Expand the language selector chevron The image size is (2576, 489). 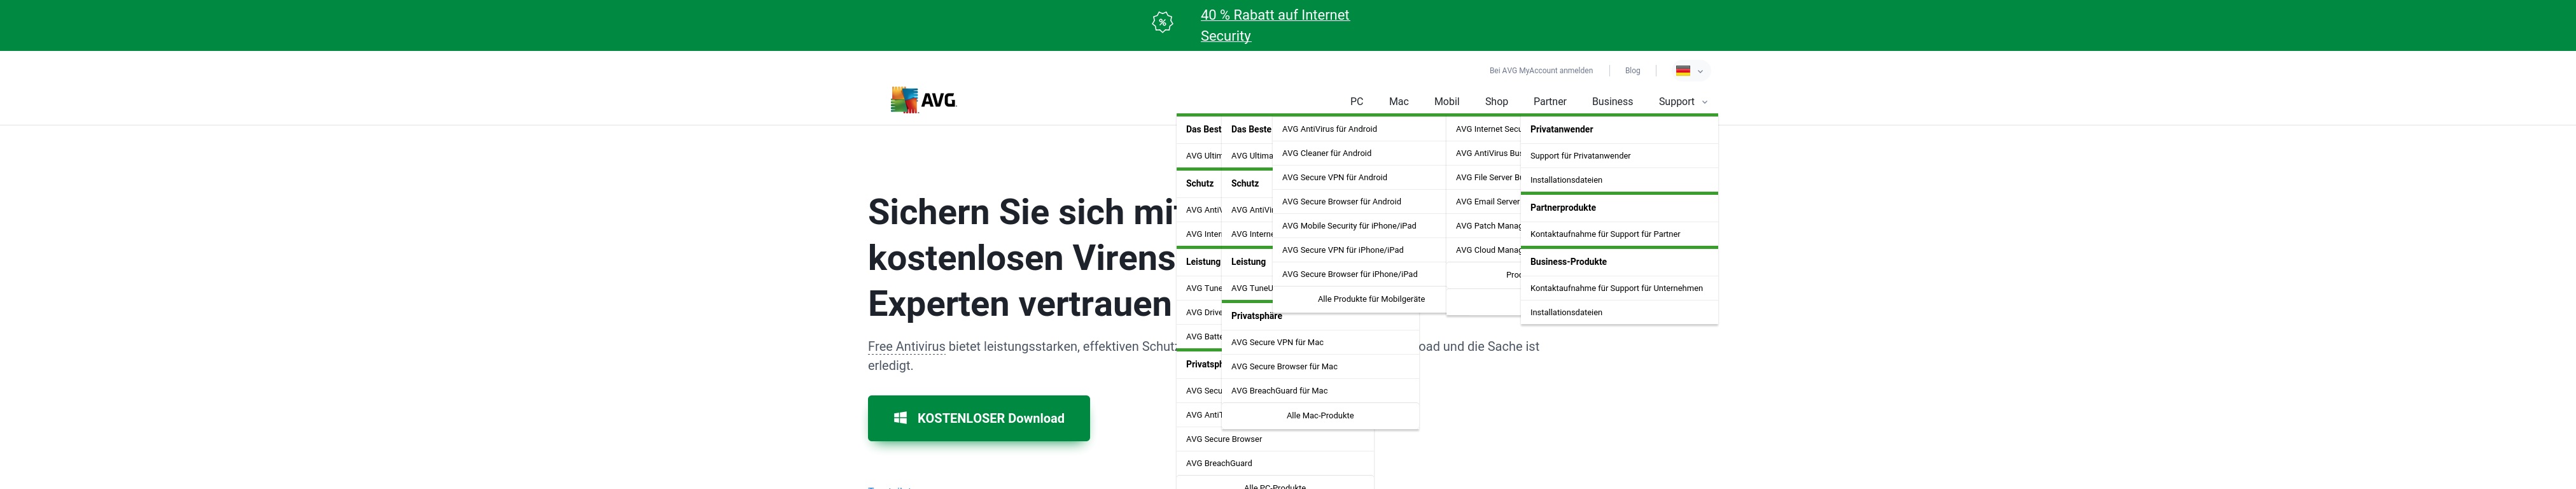pos(1700,72)
